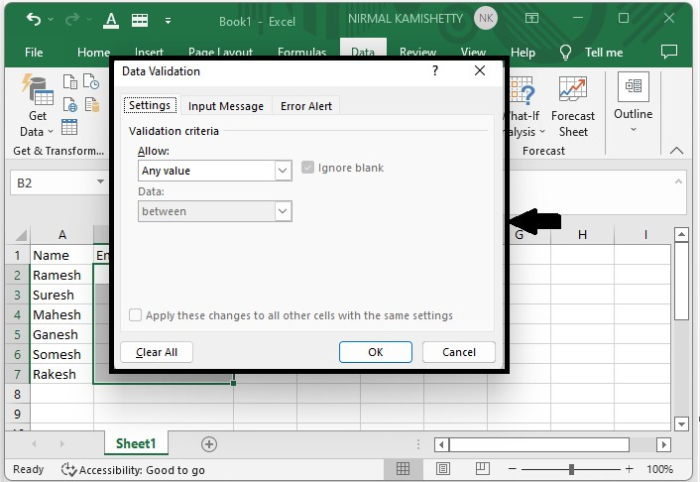This screenshot has width=700, height=482.
Task: Select column H header
Action: click(582, 235)
